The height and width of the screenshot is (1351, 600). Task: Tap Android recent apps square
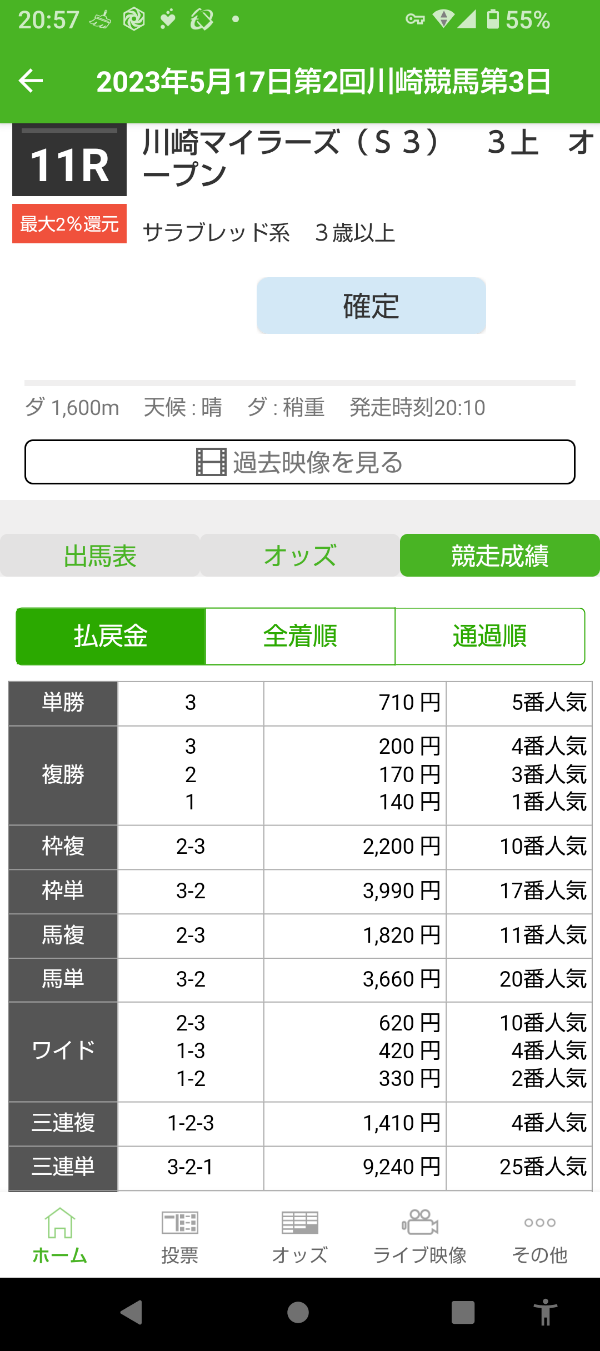463,1312
